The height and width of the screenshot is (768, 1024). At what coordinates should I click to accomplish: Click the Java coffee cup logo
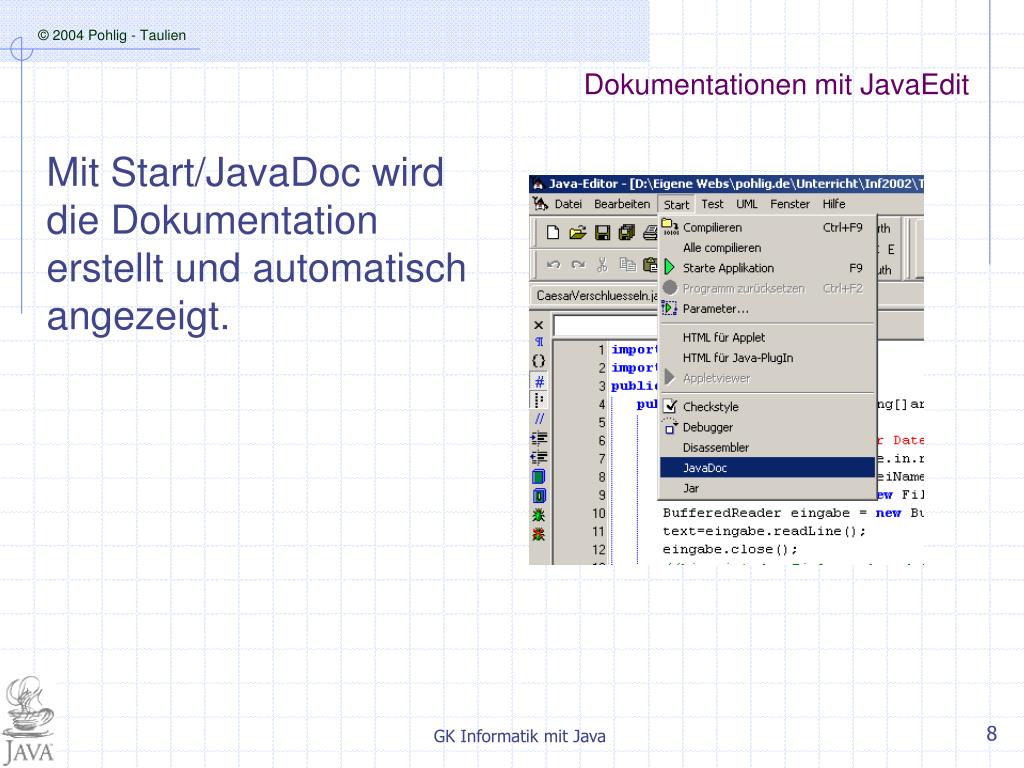click(28, 720)
